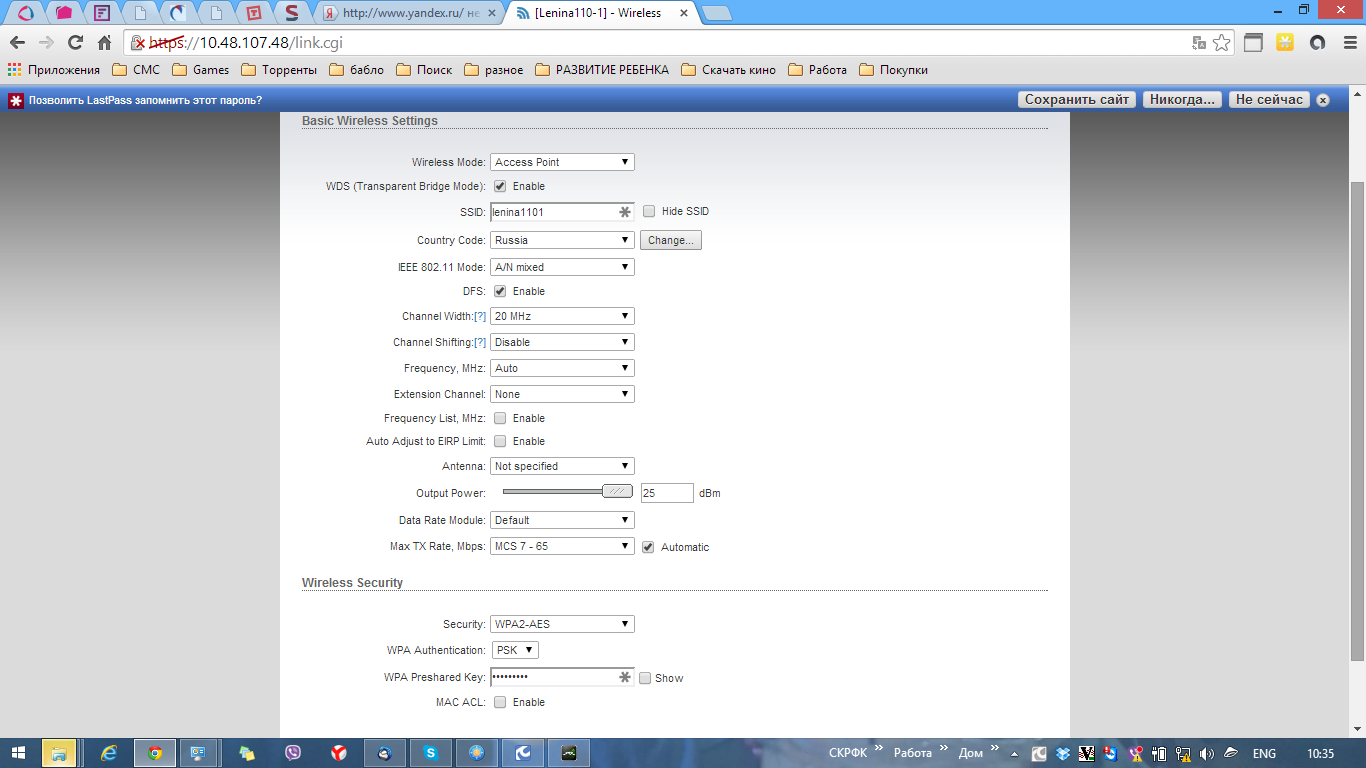1366x768 pixels.
Task: Click the Dropbox icon in system tray
Action: 1063,754
